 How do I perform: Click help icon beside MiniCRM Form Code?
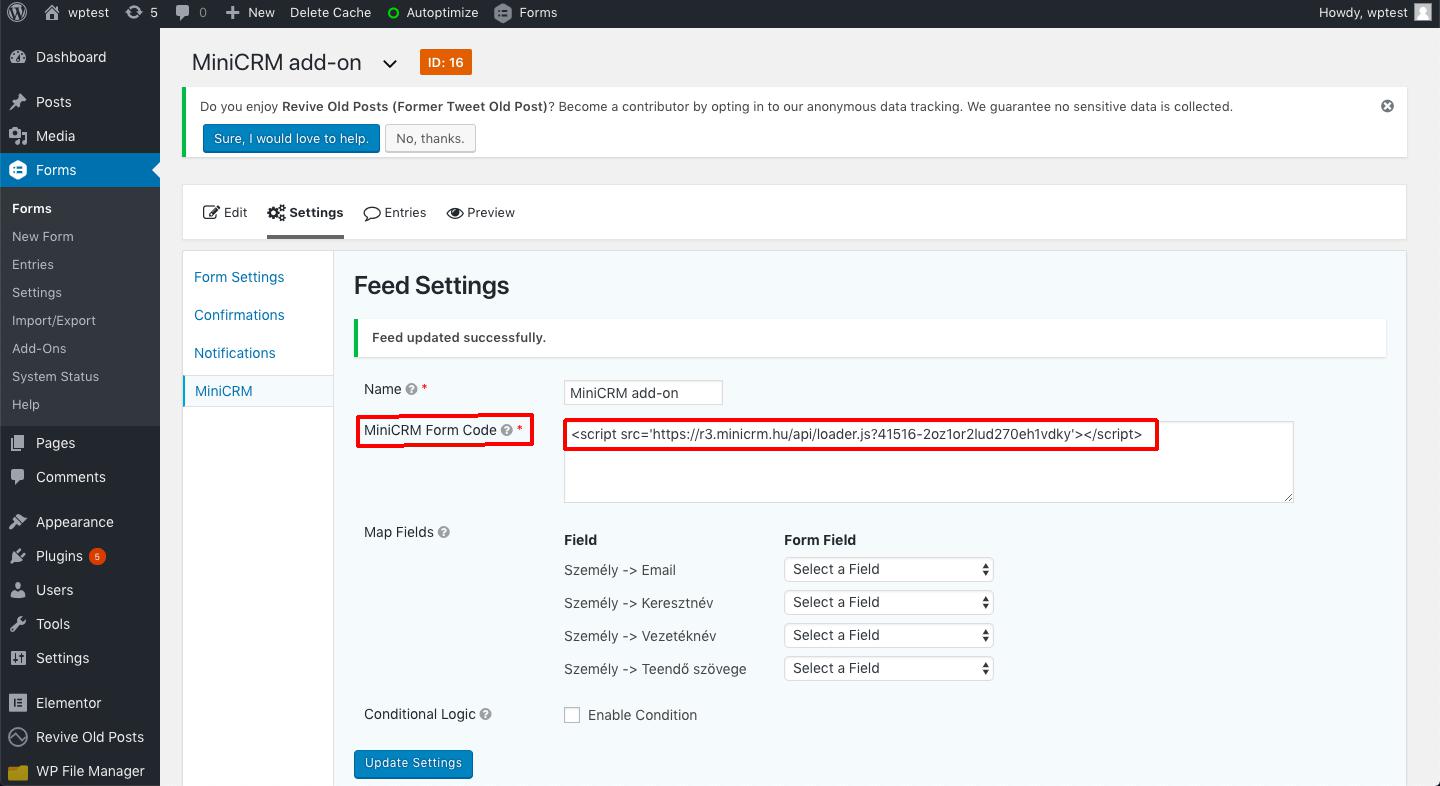507,430
